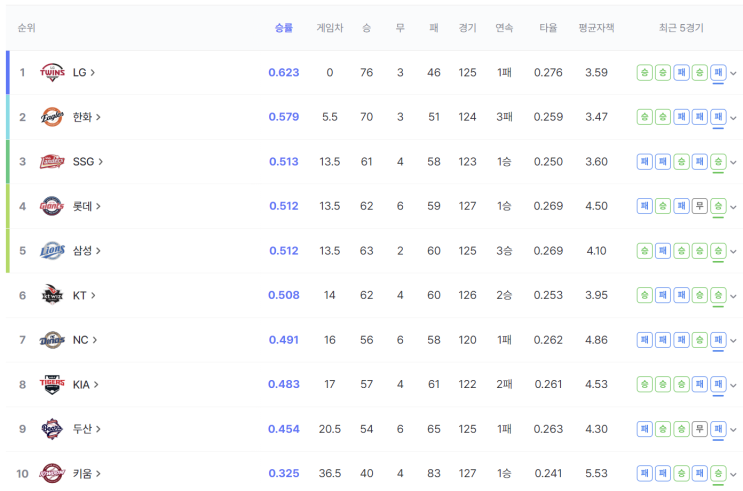Open the 두산 team link

click(x=86, y=429)
